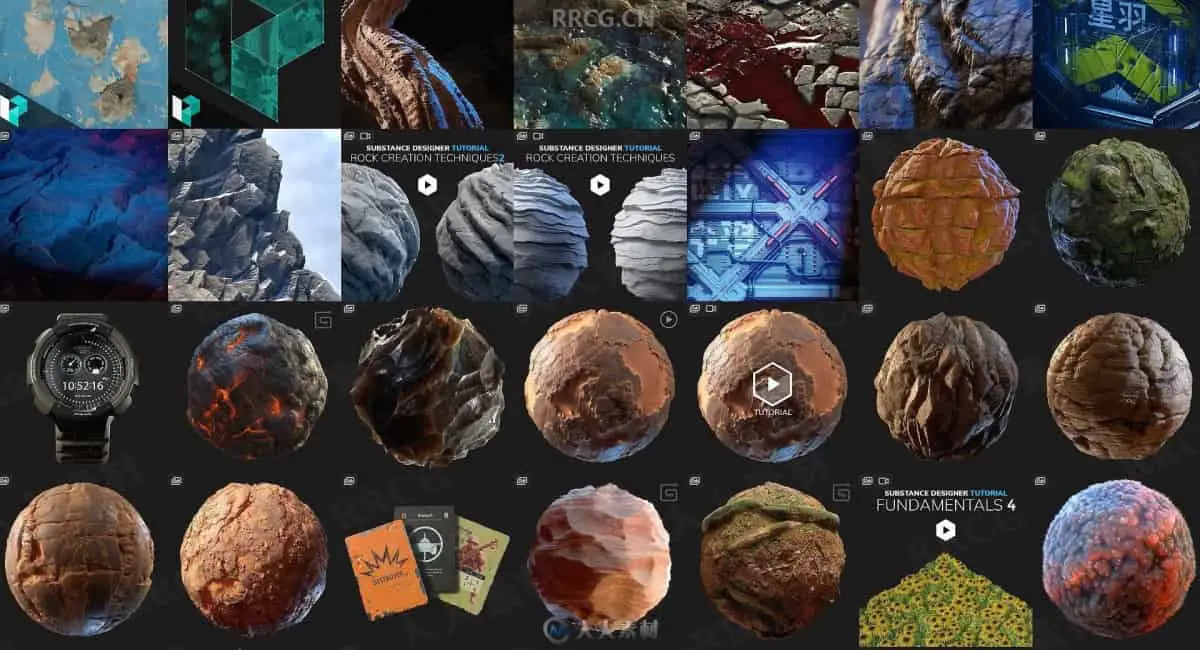
Task: Click multi-image icon on orange rock sphere thumbnail
Action: [868, 136]
